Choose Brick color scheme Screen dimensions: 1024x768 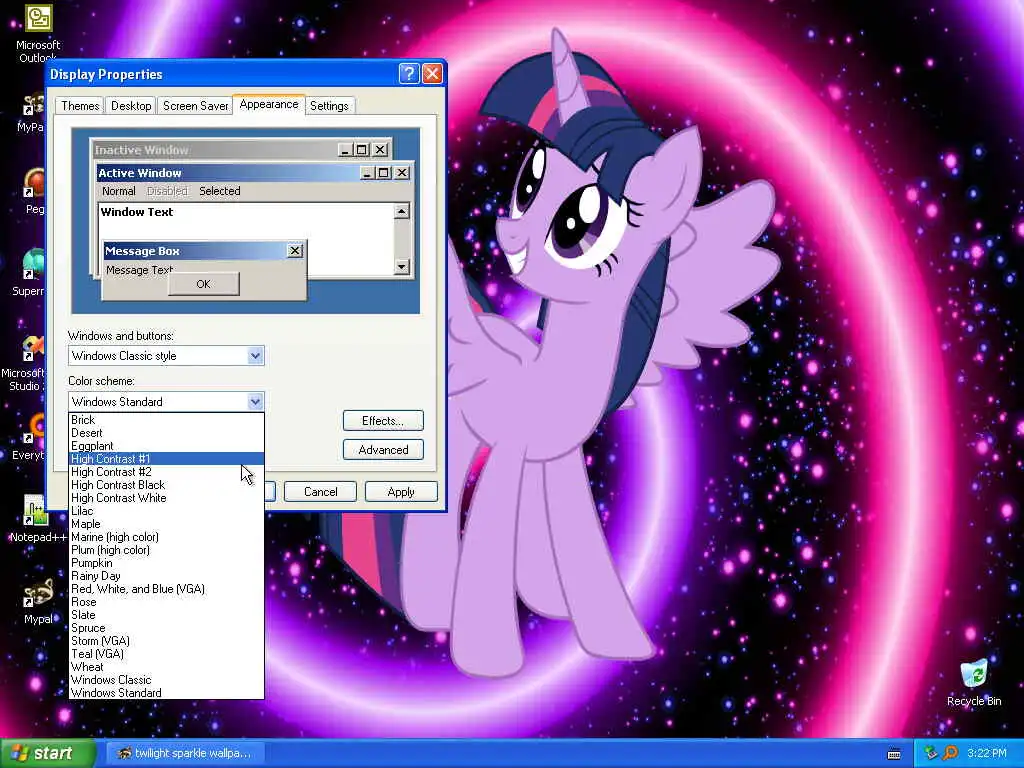(x=167, y=420)
